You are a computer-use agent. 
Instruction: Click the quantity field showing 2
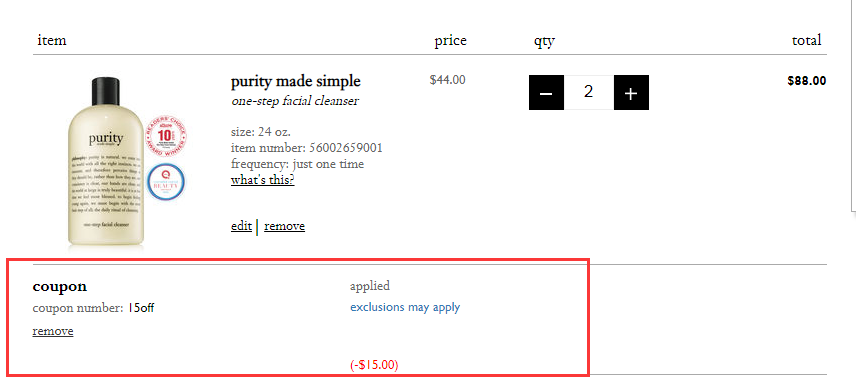[589, 92]
